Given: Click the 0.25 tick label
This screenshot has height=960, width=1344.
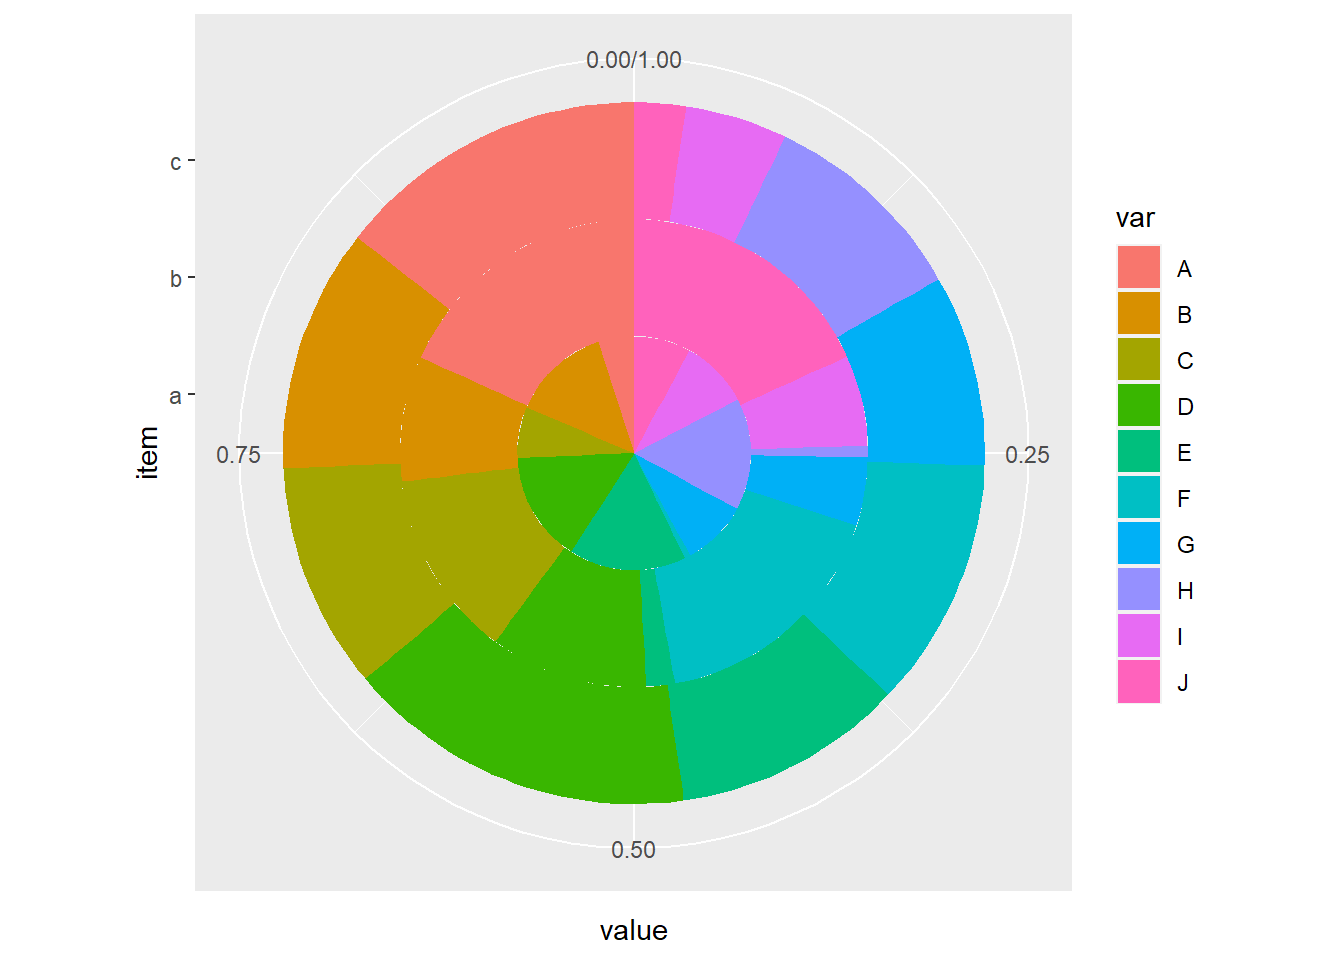Looking at the screenshot, I should 1027,455.
